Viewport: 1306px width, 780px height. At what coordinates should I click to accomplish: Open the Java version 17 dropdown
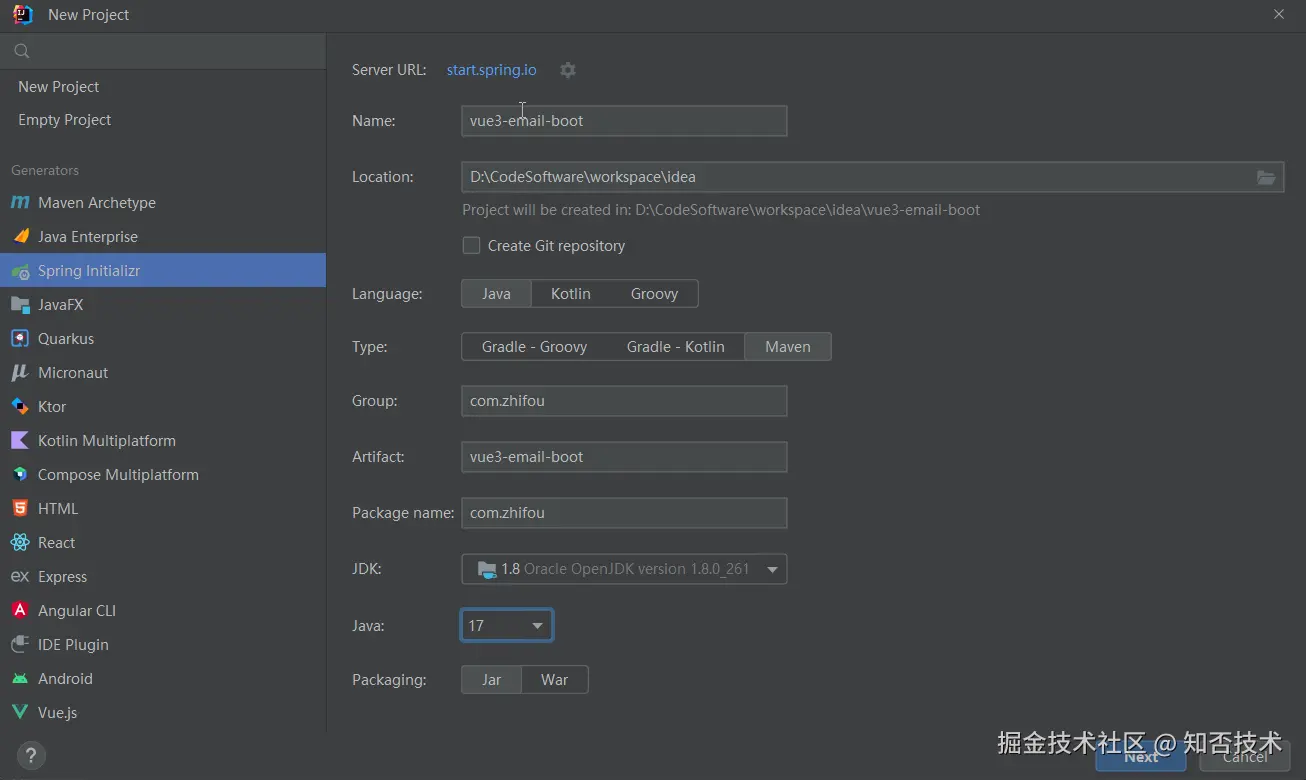(x=507, y=626)
